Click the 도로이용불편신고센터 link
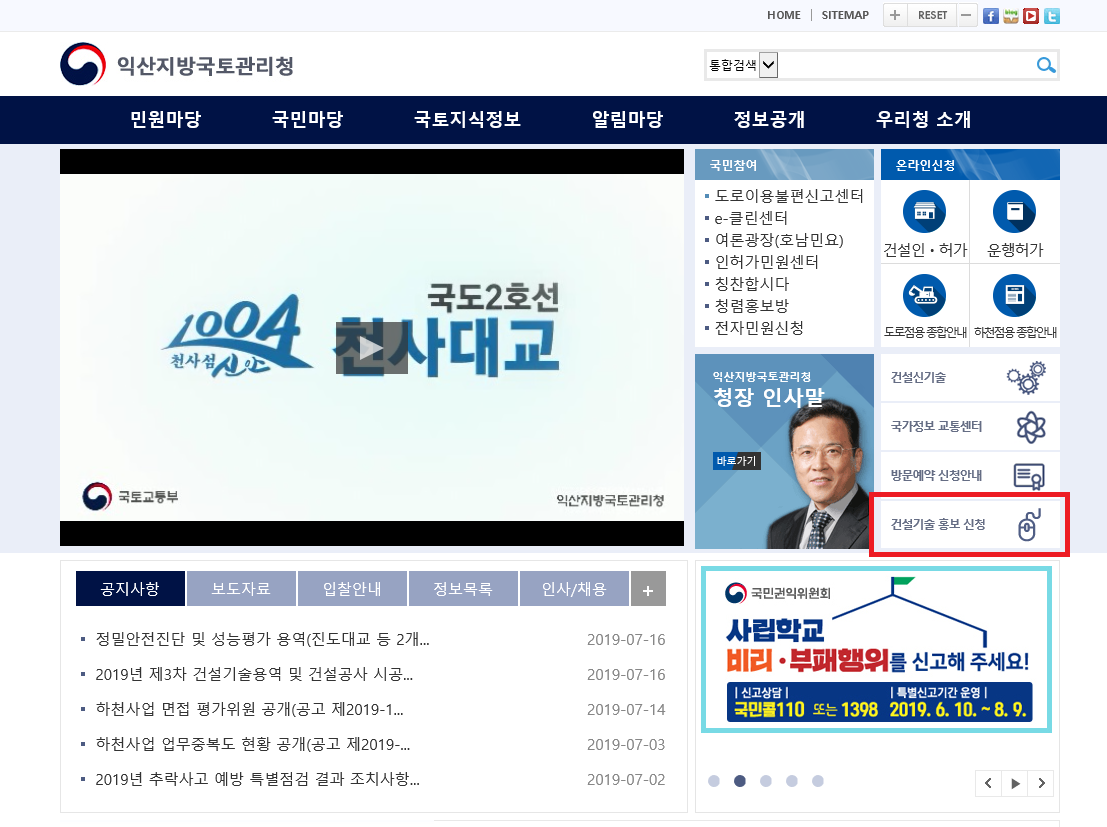The width and height of the screenshot is (1107, 827). [789, 196]
